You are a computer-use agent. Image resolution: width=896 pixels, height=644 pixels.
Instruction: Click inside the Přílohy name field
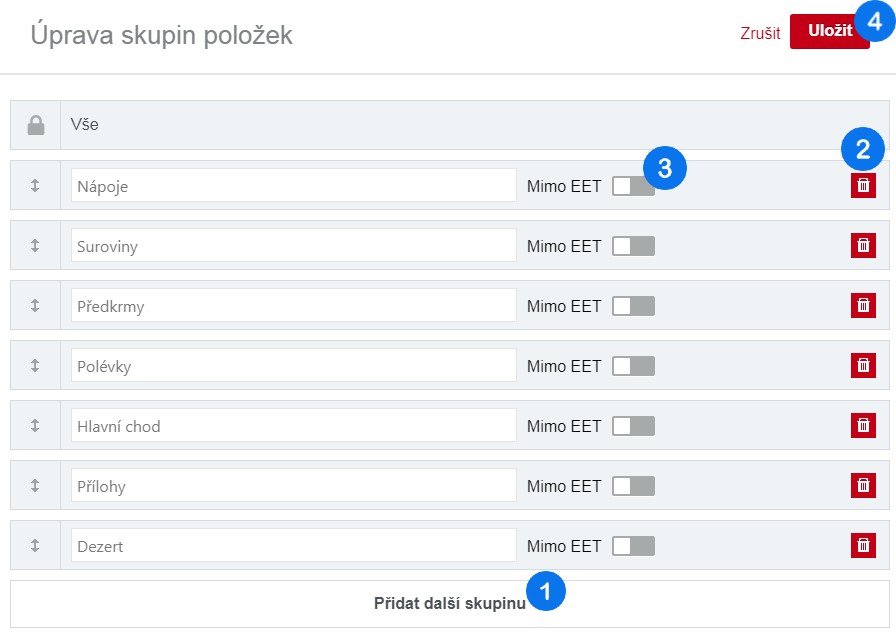pyautogui.click(x=294, y=485)
